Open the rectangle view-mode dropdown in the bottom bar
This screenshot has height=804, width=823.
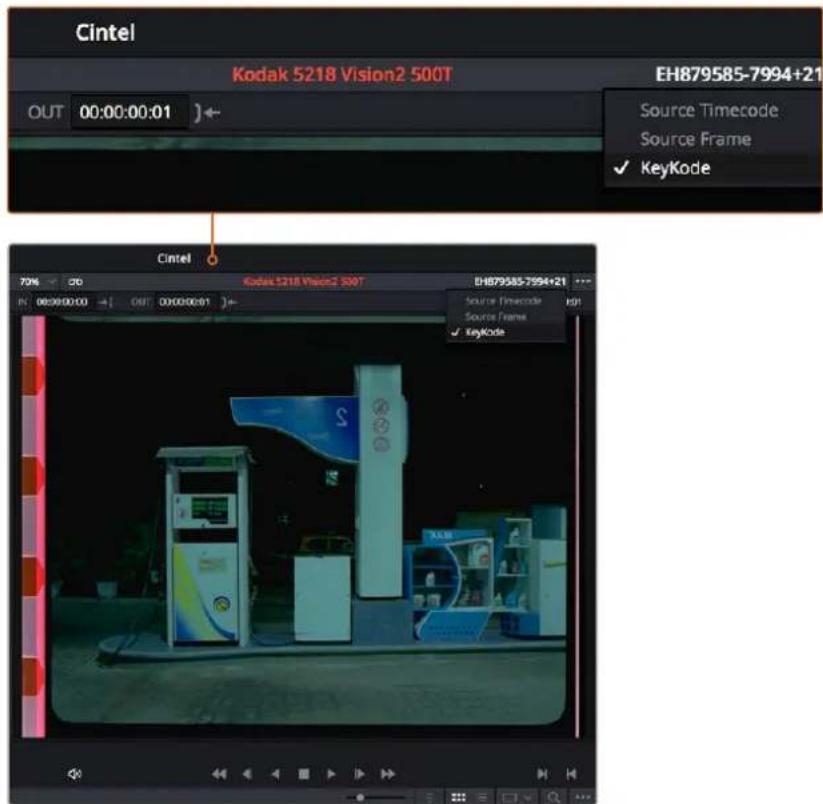point(516,798)
